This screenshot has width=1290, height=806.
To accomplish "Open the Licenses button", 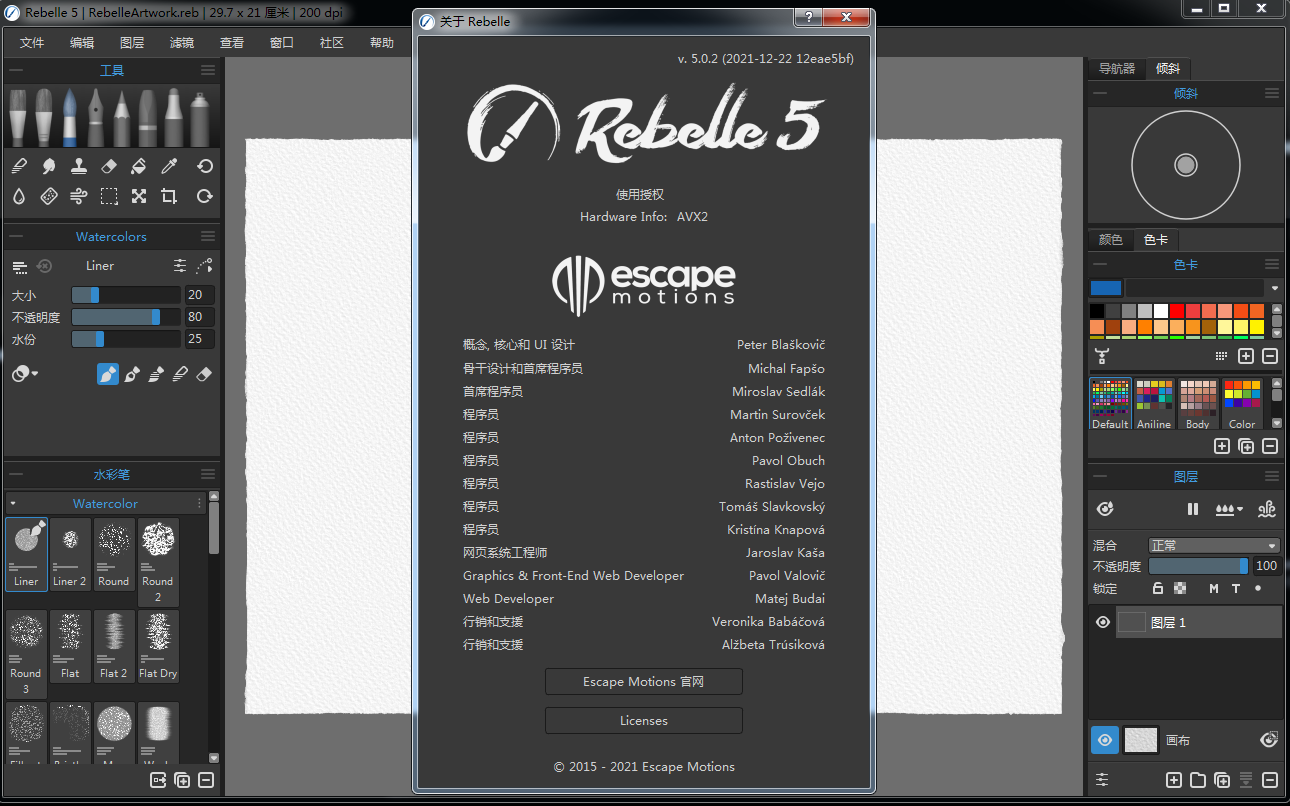I will tap(643, 720).
